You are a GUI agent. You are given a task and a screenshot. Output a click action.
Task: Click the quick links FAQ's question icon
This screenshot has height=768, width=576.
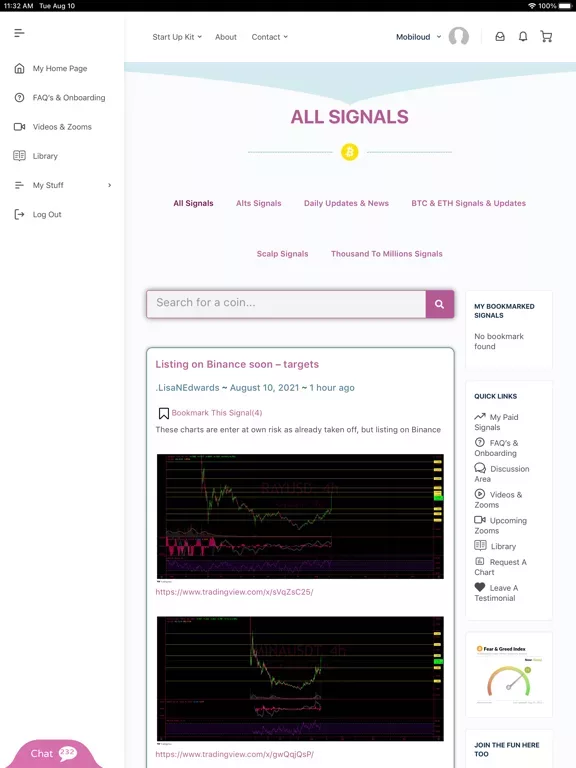480,442
